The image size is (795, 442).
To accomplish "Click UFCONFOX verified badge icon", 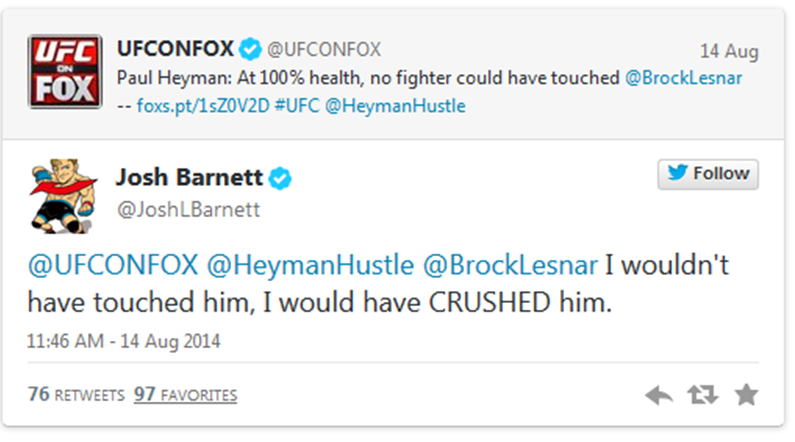I will coord(252,49).
